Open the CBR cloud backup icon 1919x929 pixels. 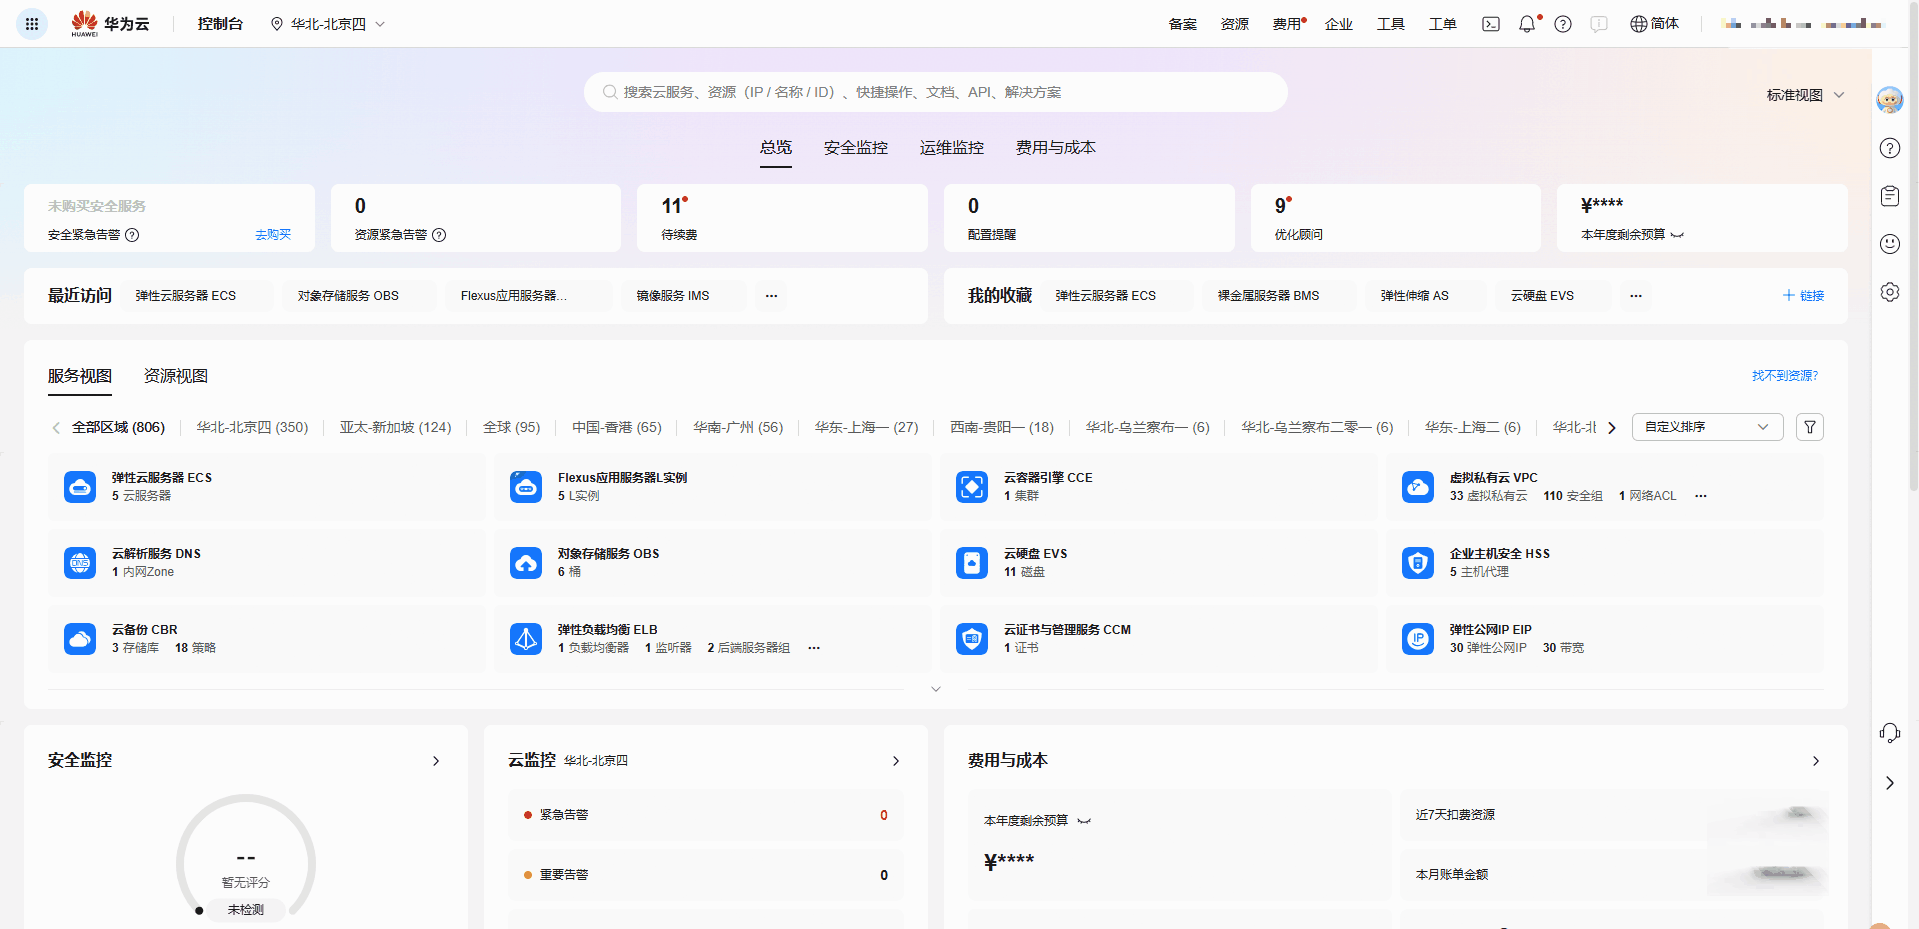[80, 639]
